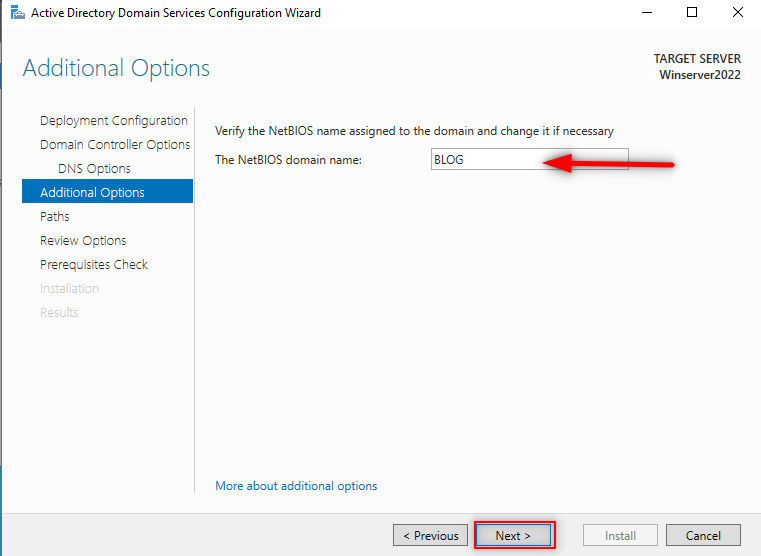Viewport: 761px width, 556px height.
Task: Jump to the Paths step
Action: tap(55, 217)
